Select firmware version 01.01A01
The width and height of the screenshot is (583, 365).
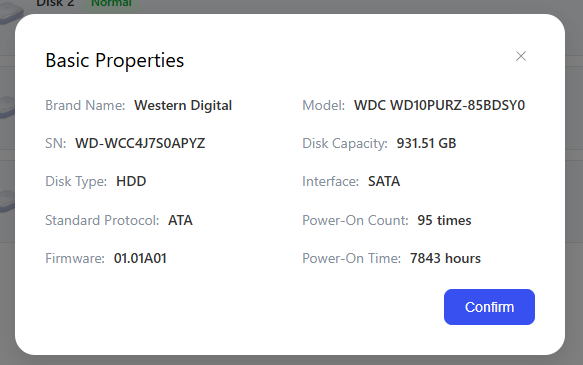pyautogui.click(x=140, y=258)
